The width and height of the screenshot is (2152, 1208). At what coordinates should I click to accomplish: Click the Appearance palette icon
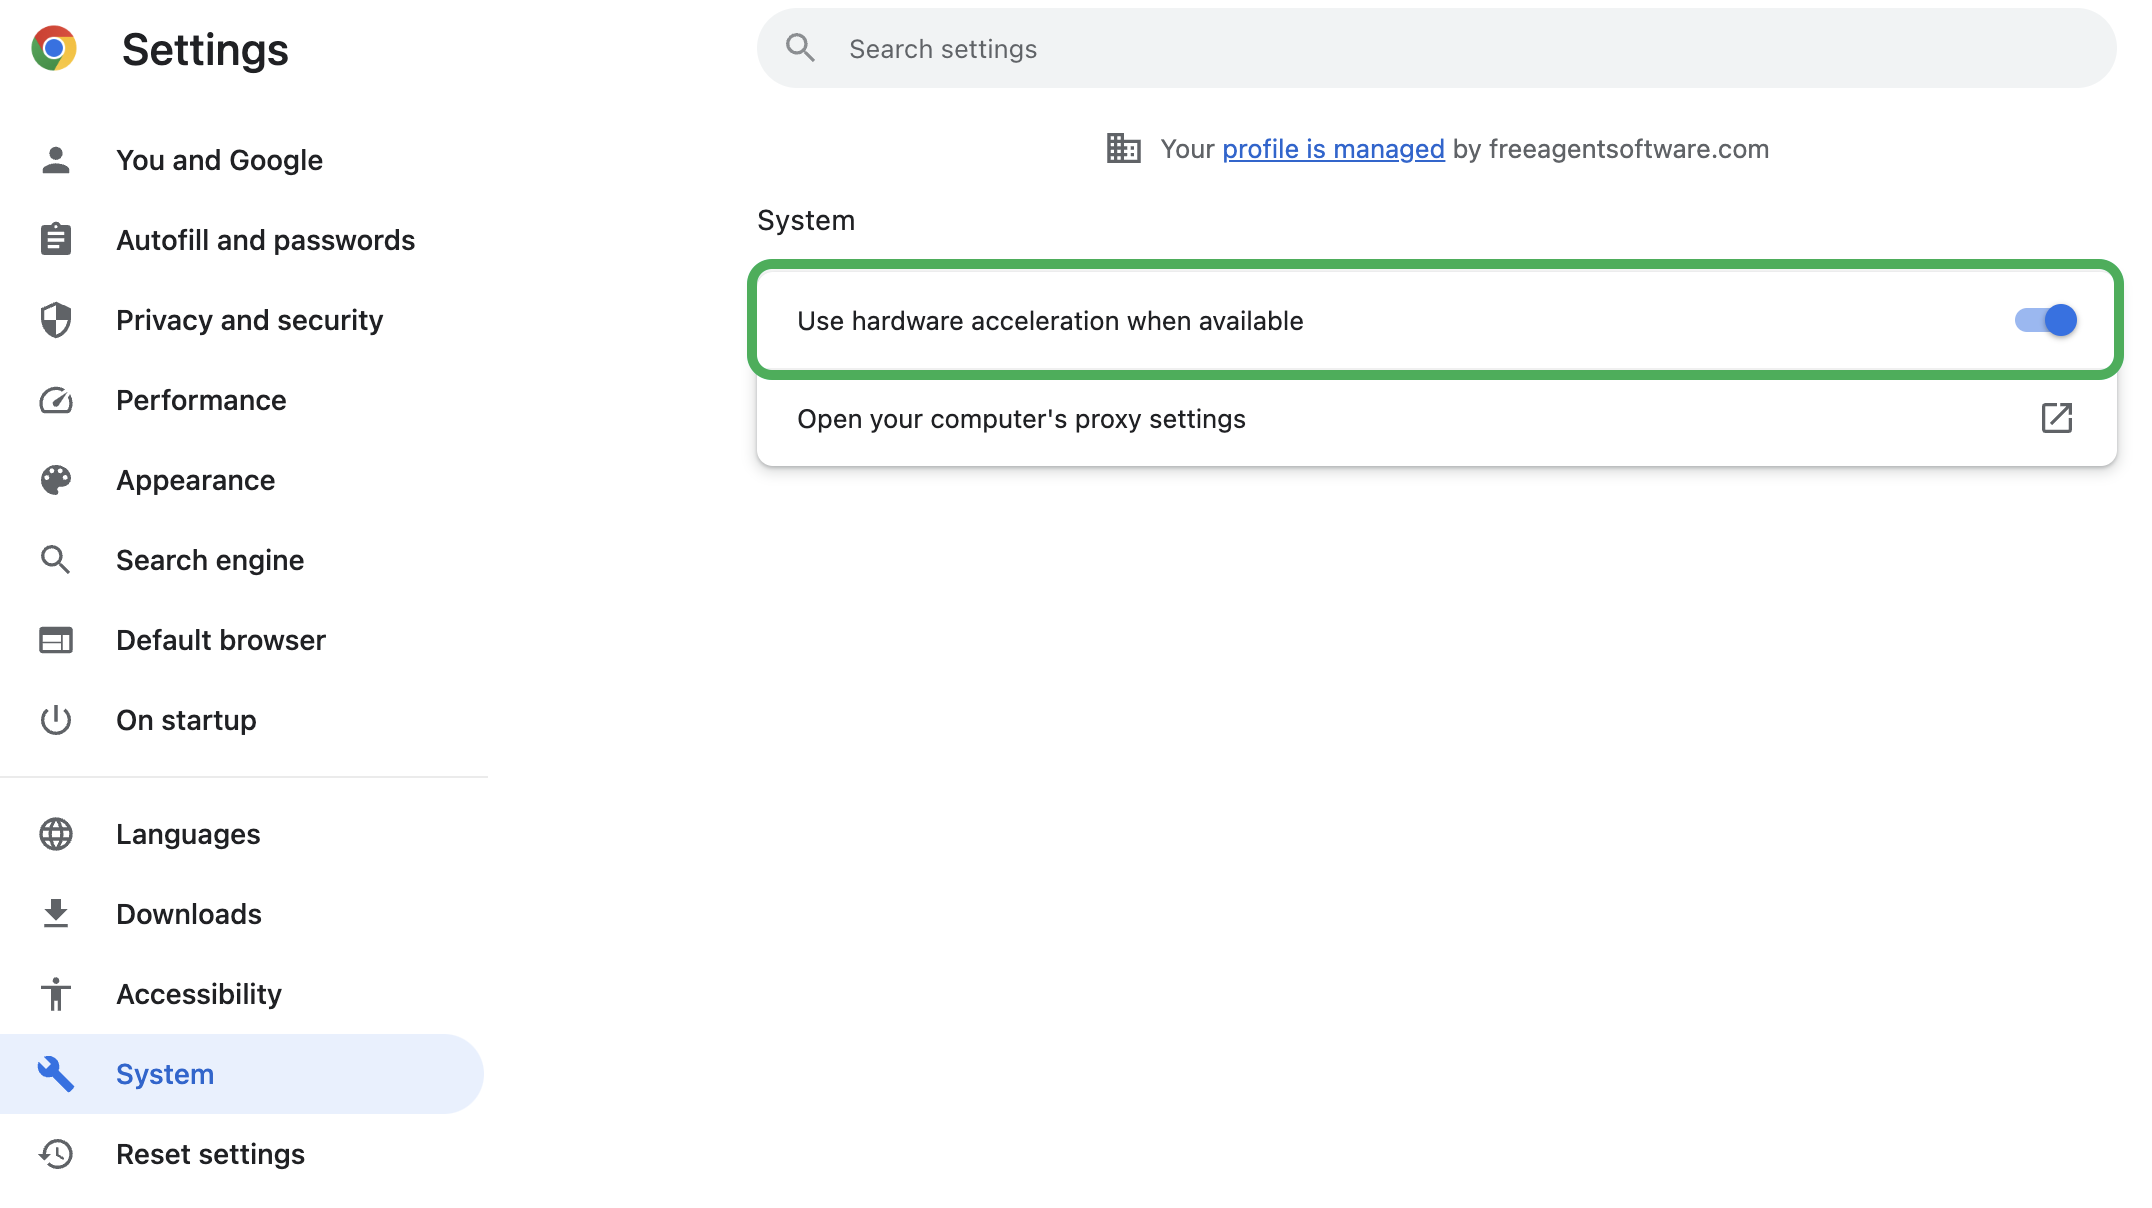tap(56, 480)
